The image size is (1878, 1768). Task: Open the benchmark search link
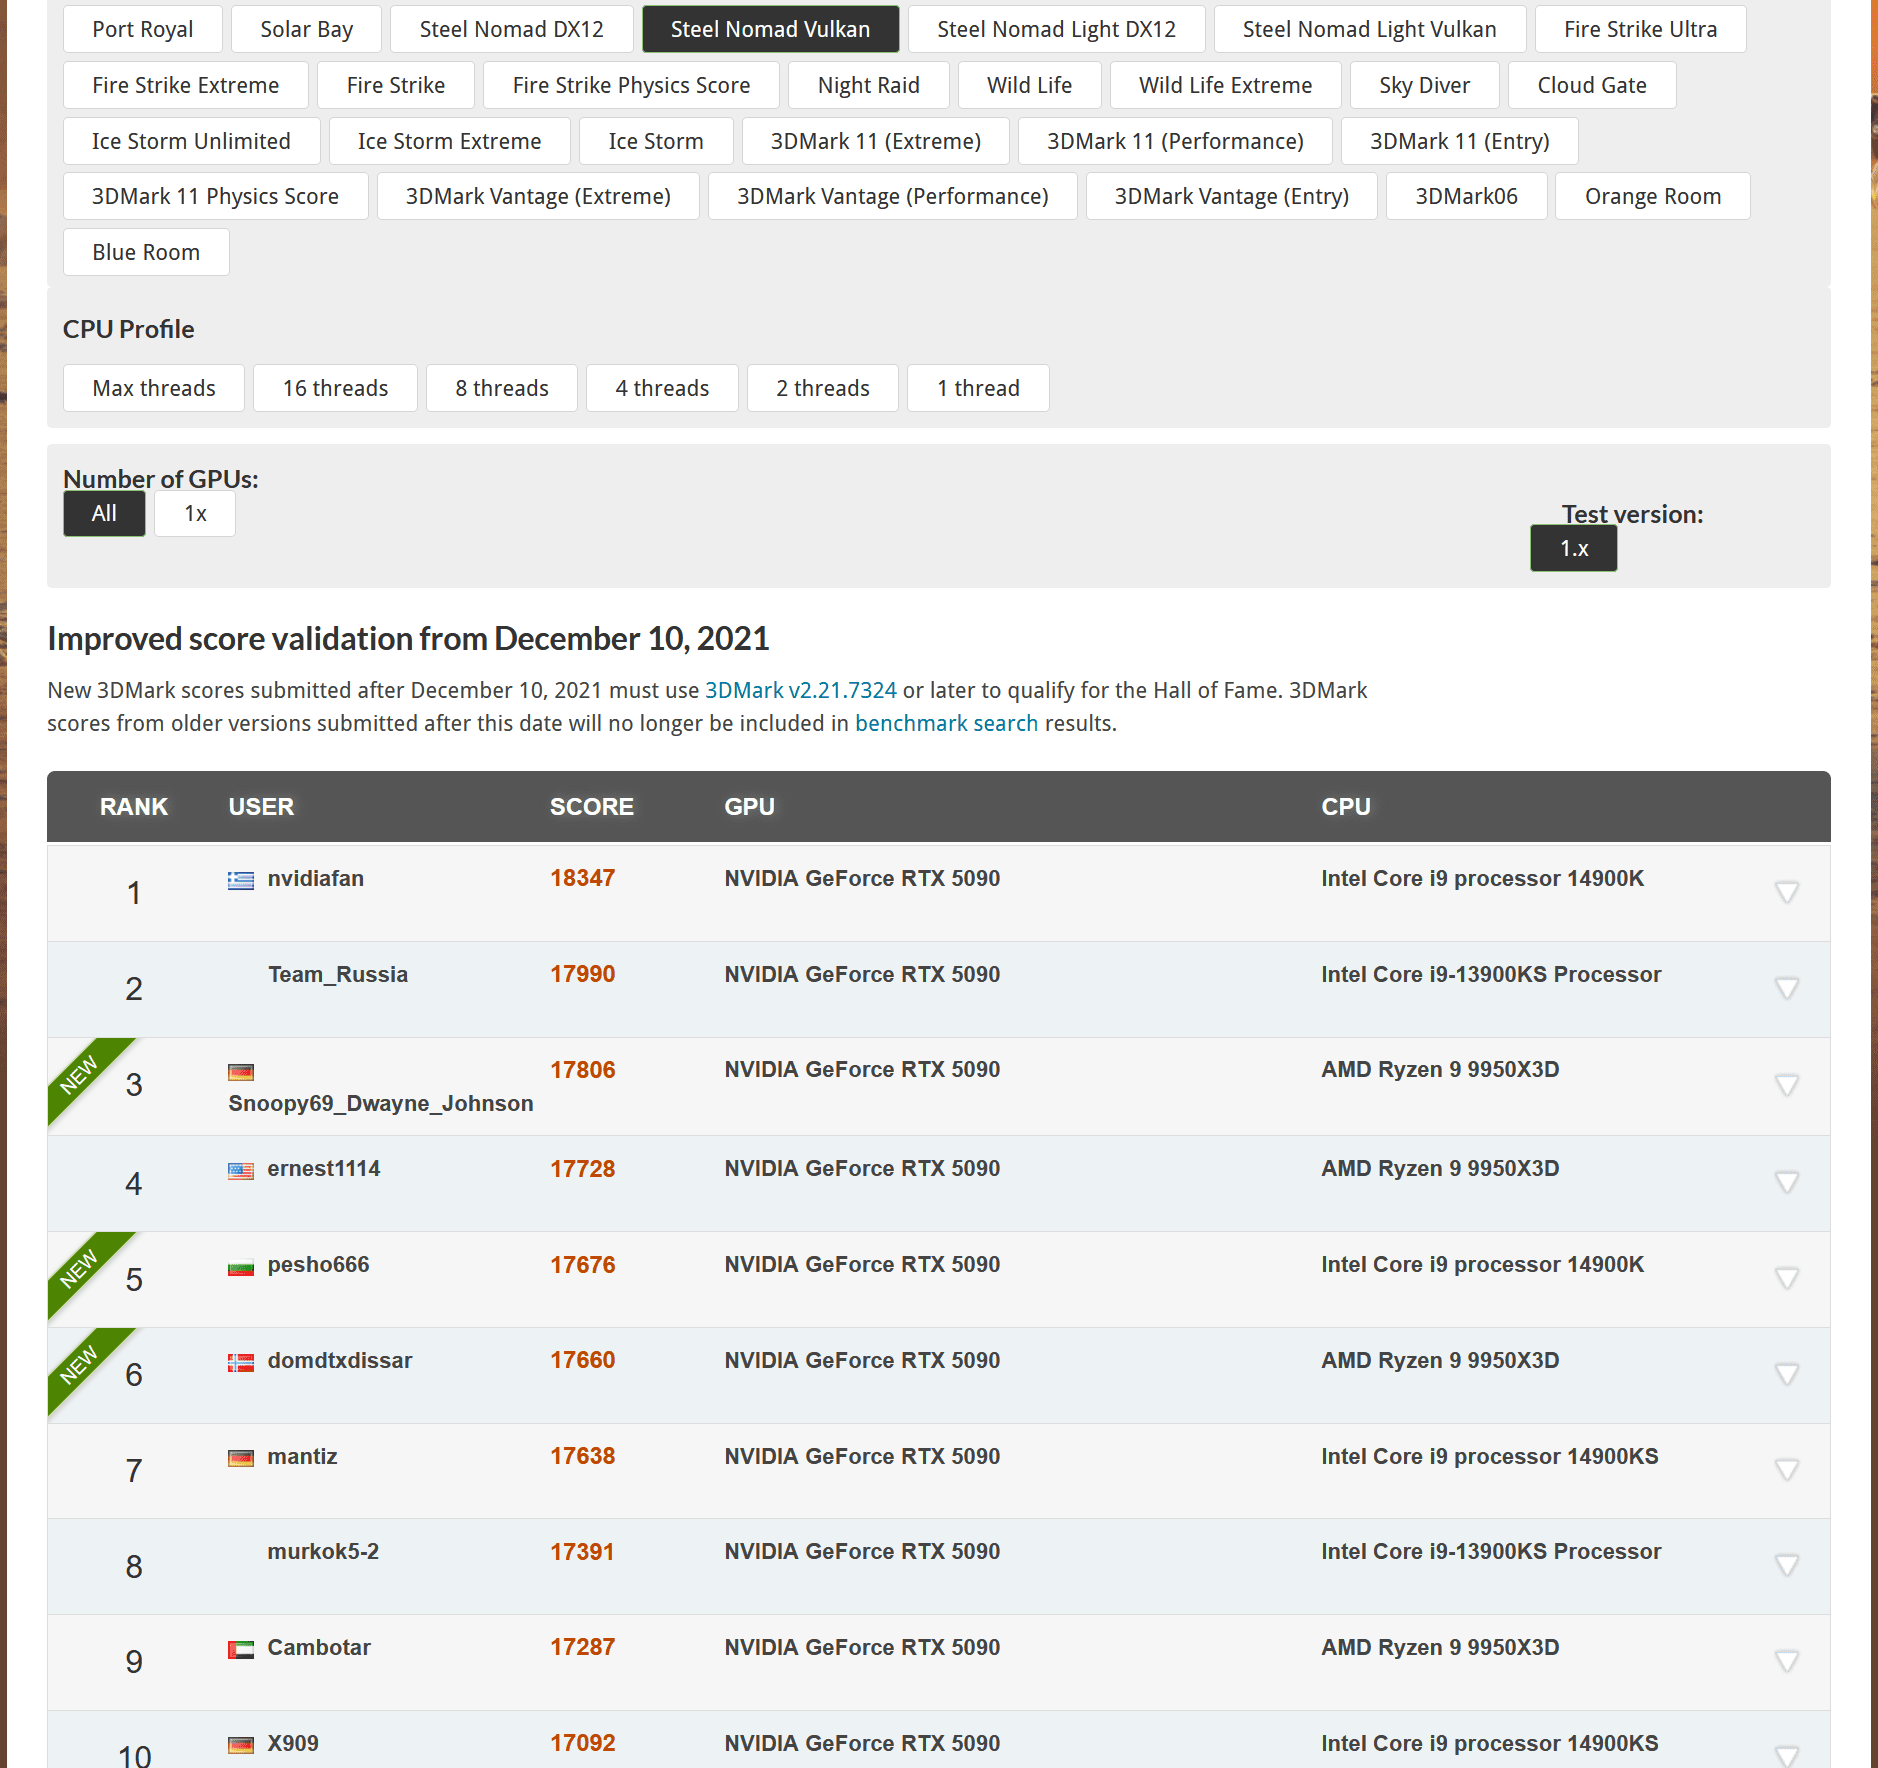coord(946,723)
